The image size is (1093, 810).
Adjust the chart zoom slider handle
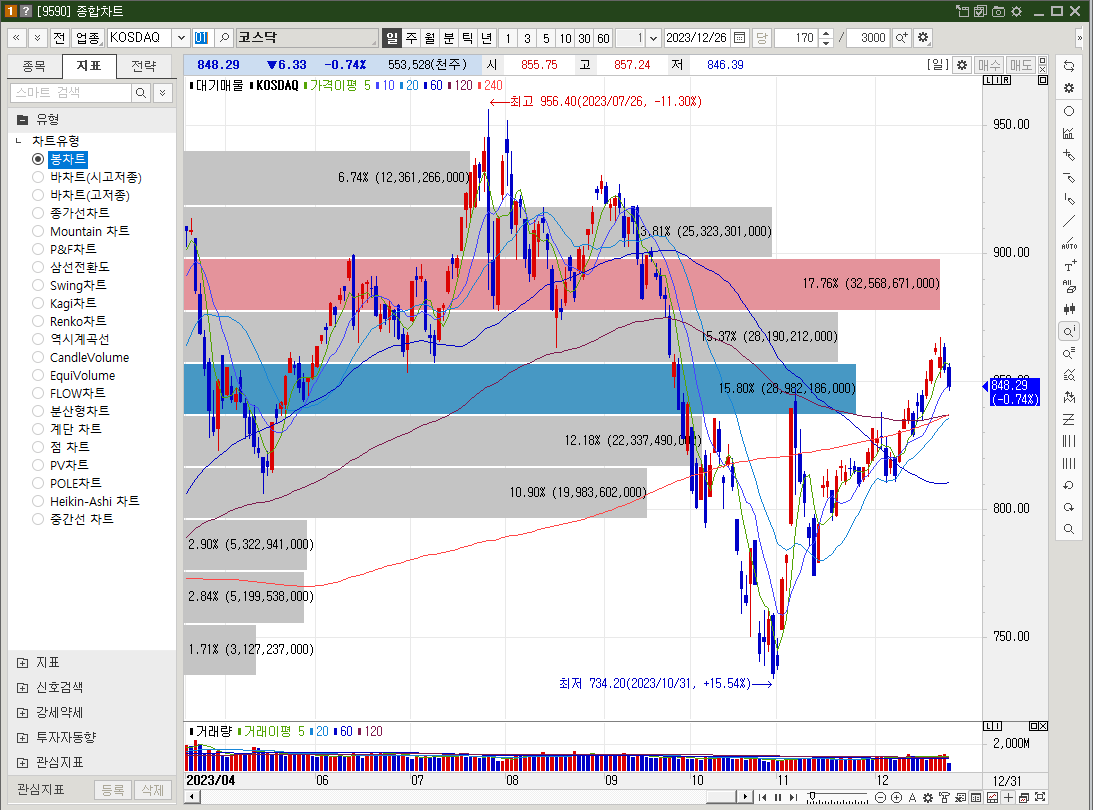(812, 795)
